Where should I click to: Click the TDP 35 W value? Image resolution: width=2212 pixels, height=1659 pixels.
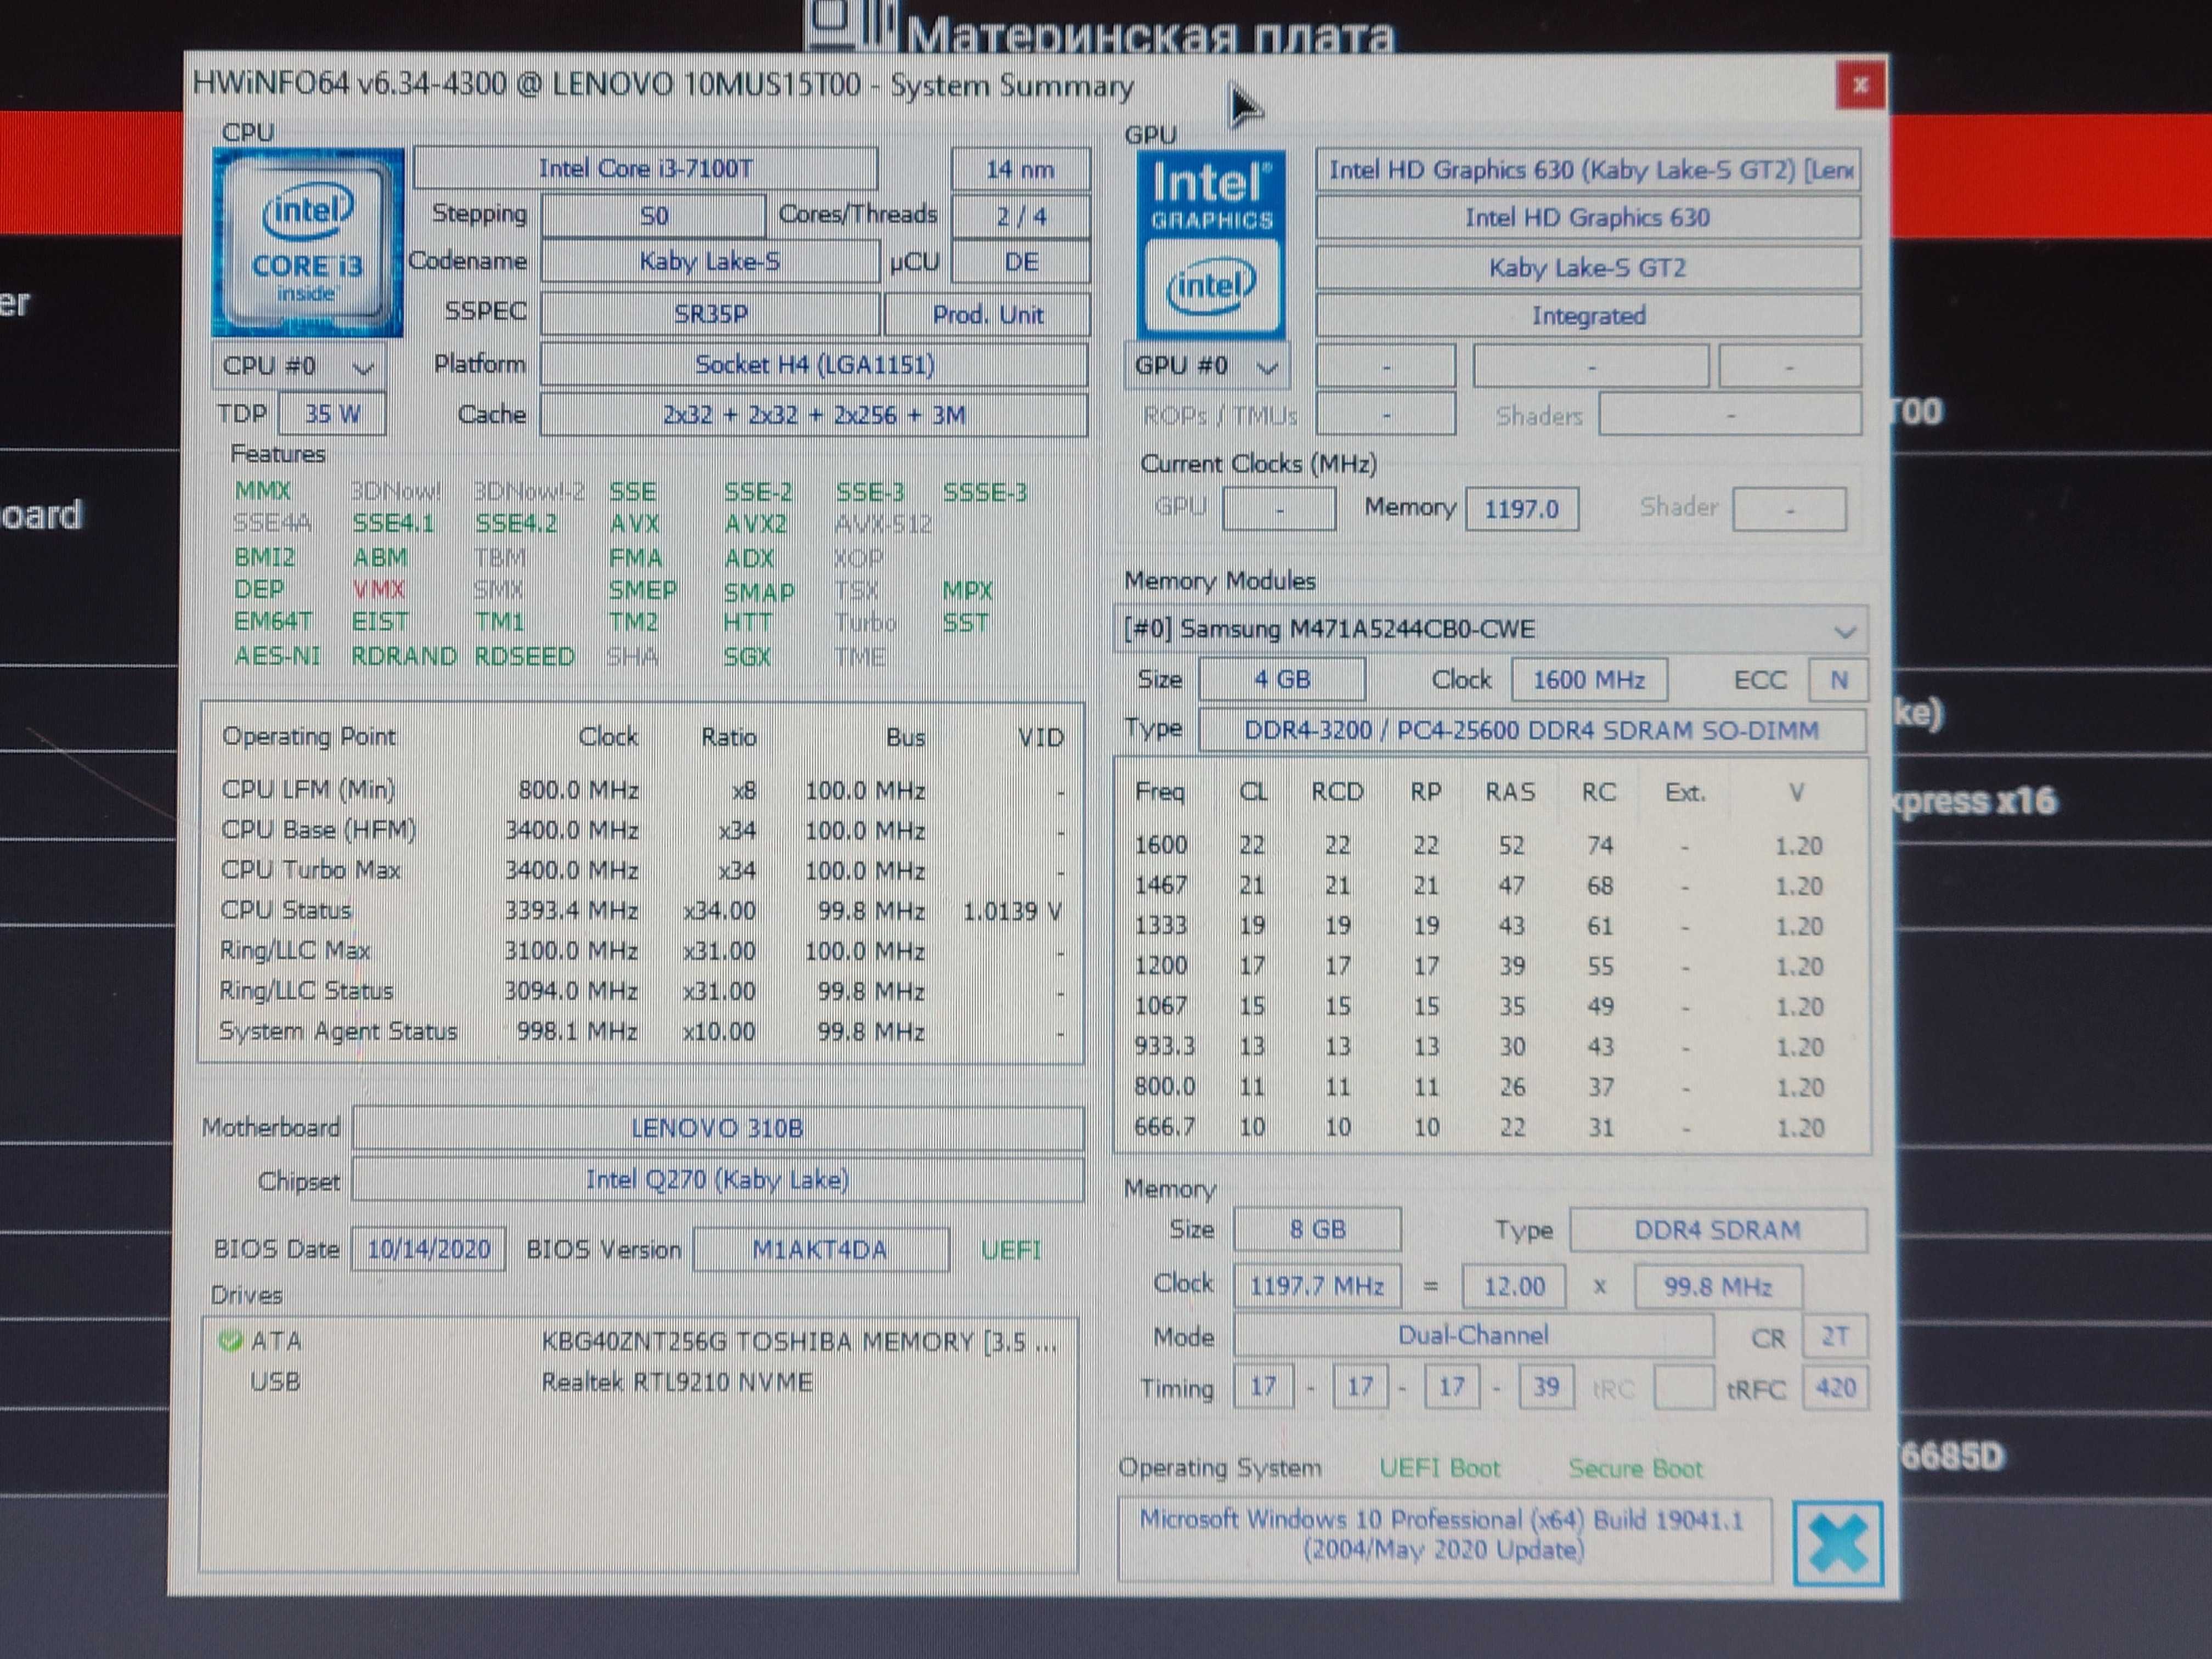332,414
